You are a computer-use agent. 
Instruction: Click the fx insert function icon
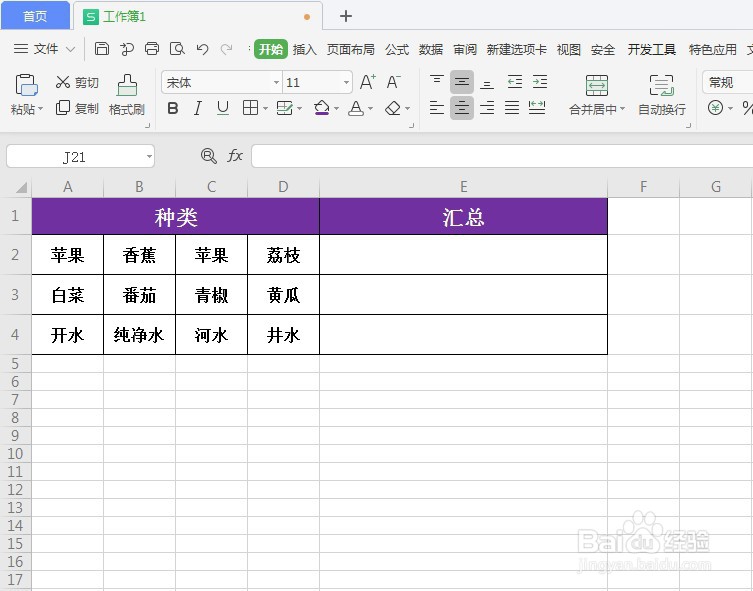point(235,156)
